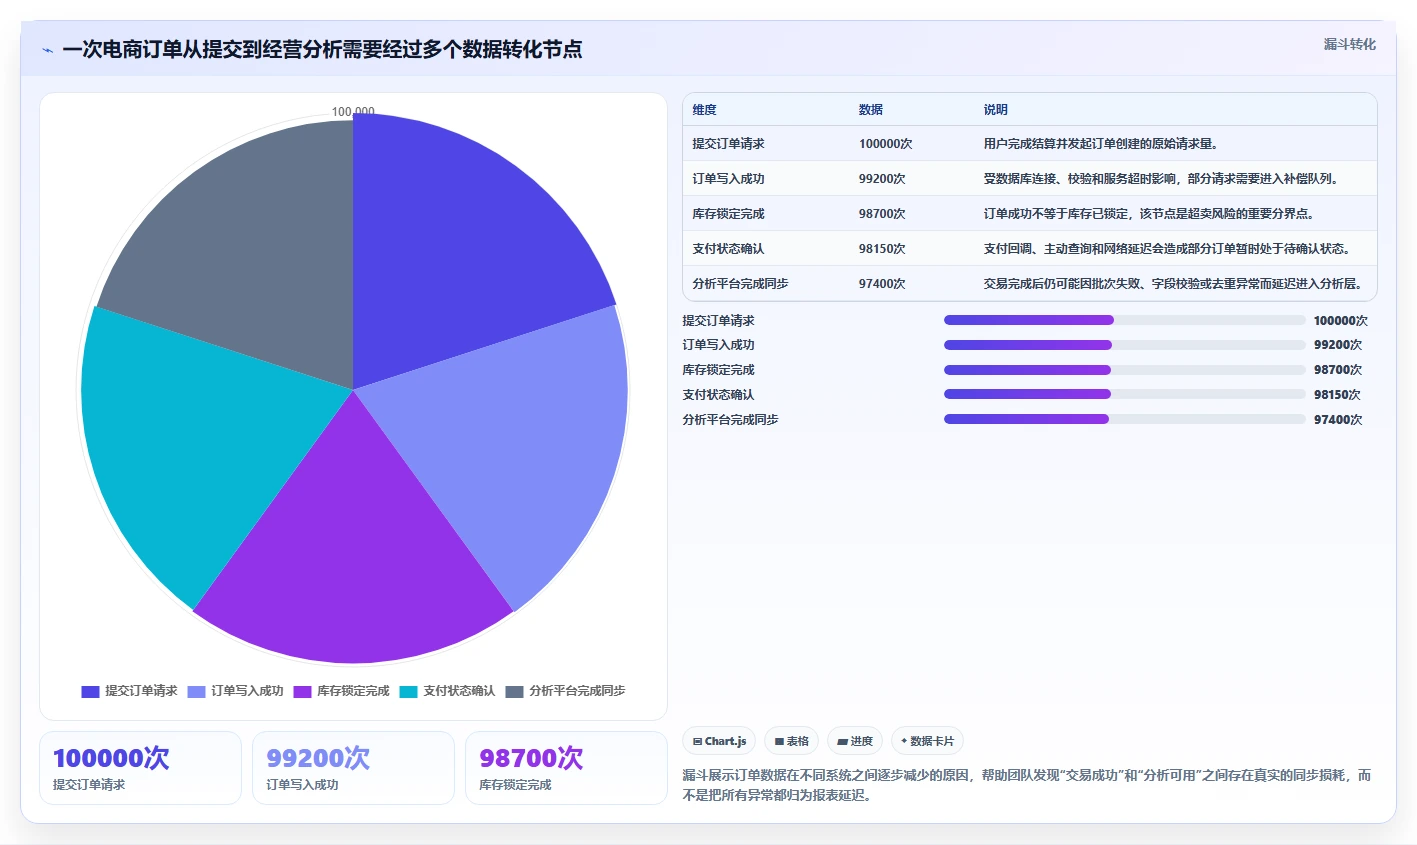Click description starting 交易完成后仍可能
This screenshot has height=845, width=1417.
click(x=1173, y=284)
